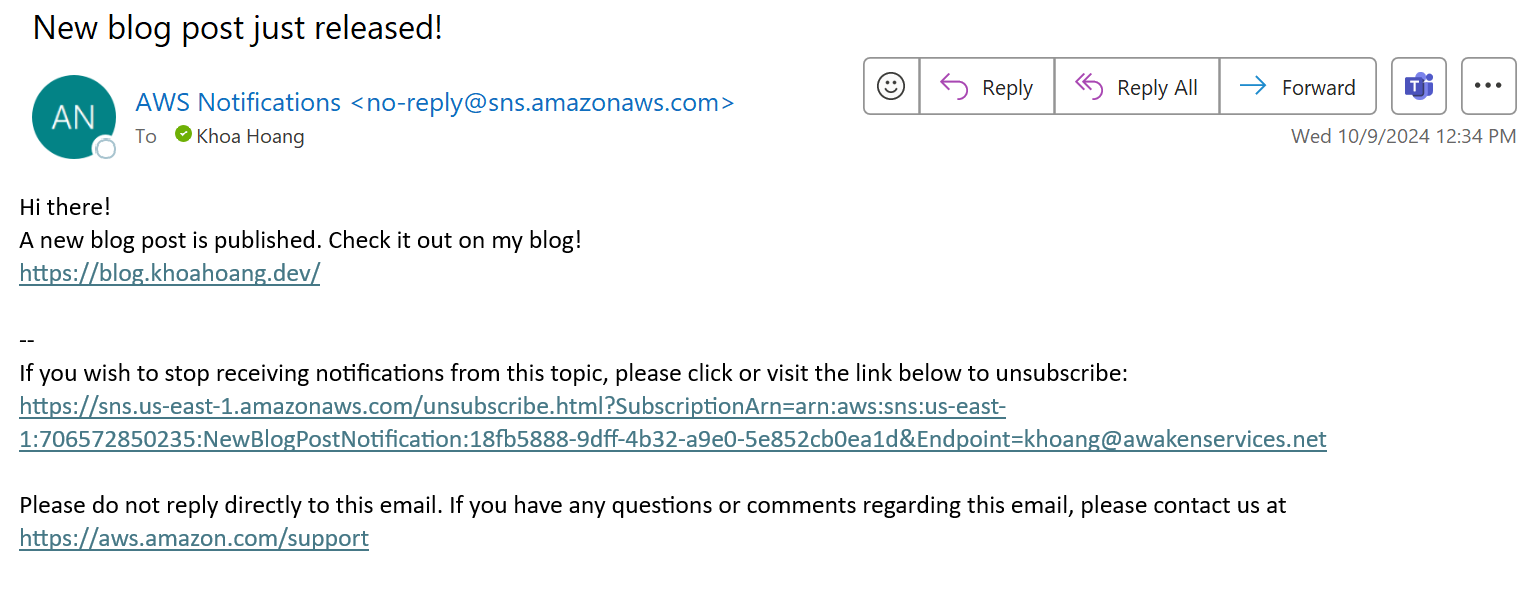The width and height of the screenshot is (1538, 599).
Task: Click the presence status circle on avatar
Action: tap(105, 149)
